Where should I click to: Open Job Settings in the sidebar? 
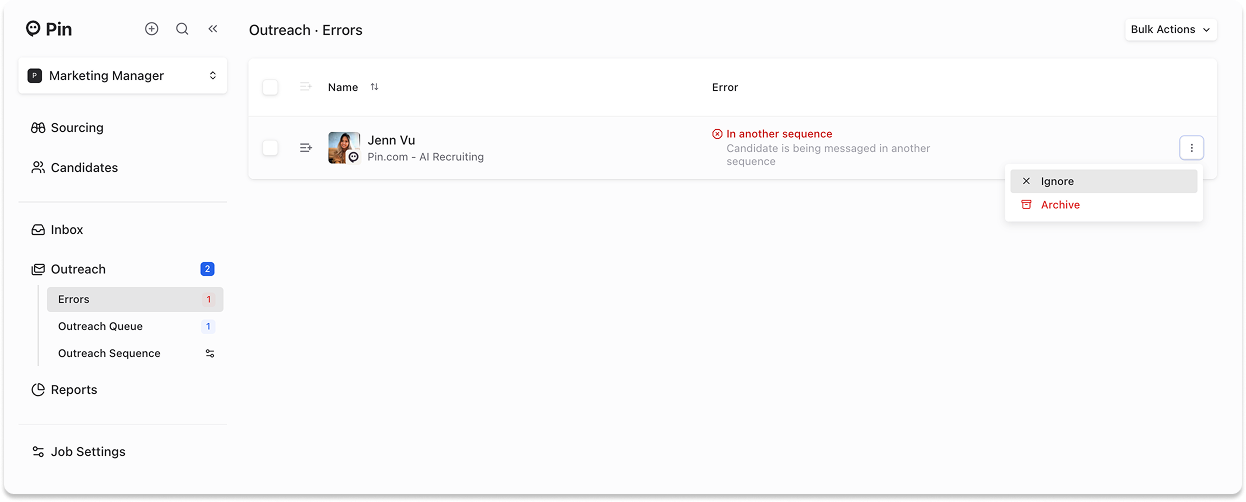click(x=88, y=452)
